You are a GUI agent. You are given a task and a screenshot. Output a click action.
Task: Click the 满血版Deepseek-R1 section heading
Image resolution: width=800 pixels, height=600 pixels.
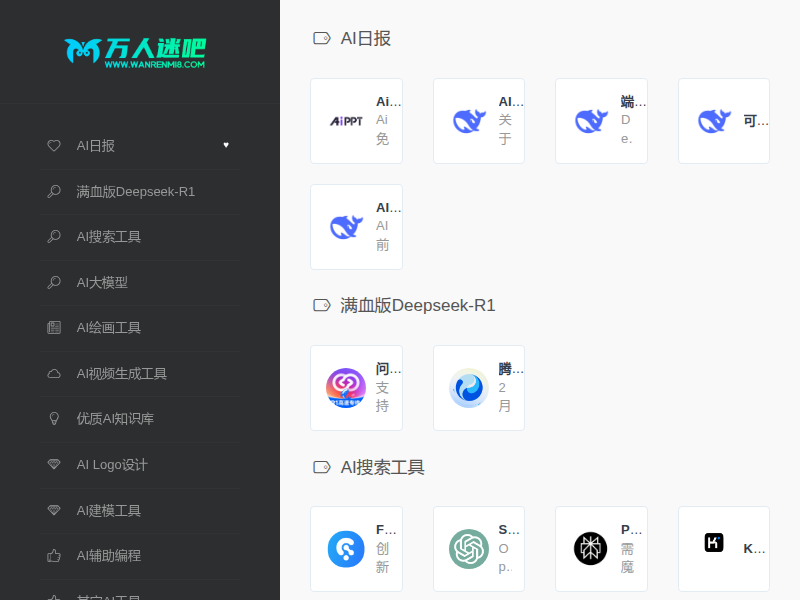pyautogui.click(x=417, y=305)
